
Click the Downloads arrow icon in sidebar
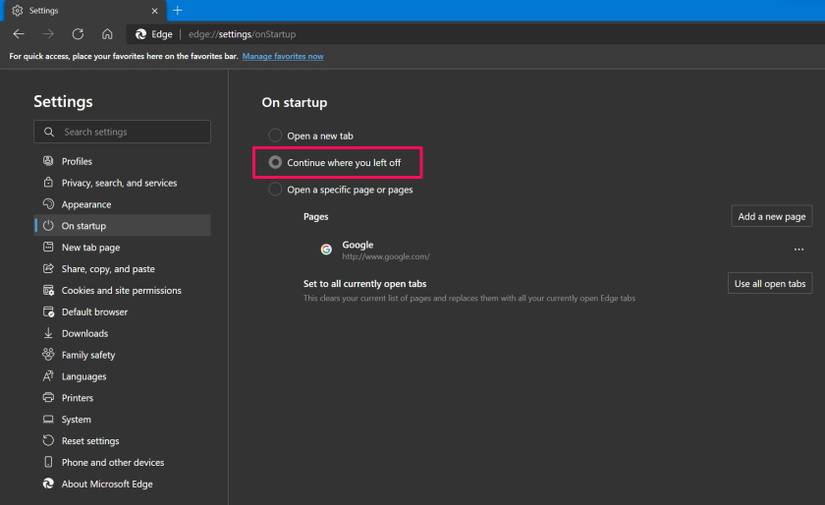point(48,333)
